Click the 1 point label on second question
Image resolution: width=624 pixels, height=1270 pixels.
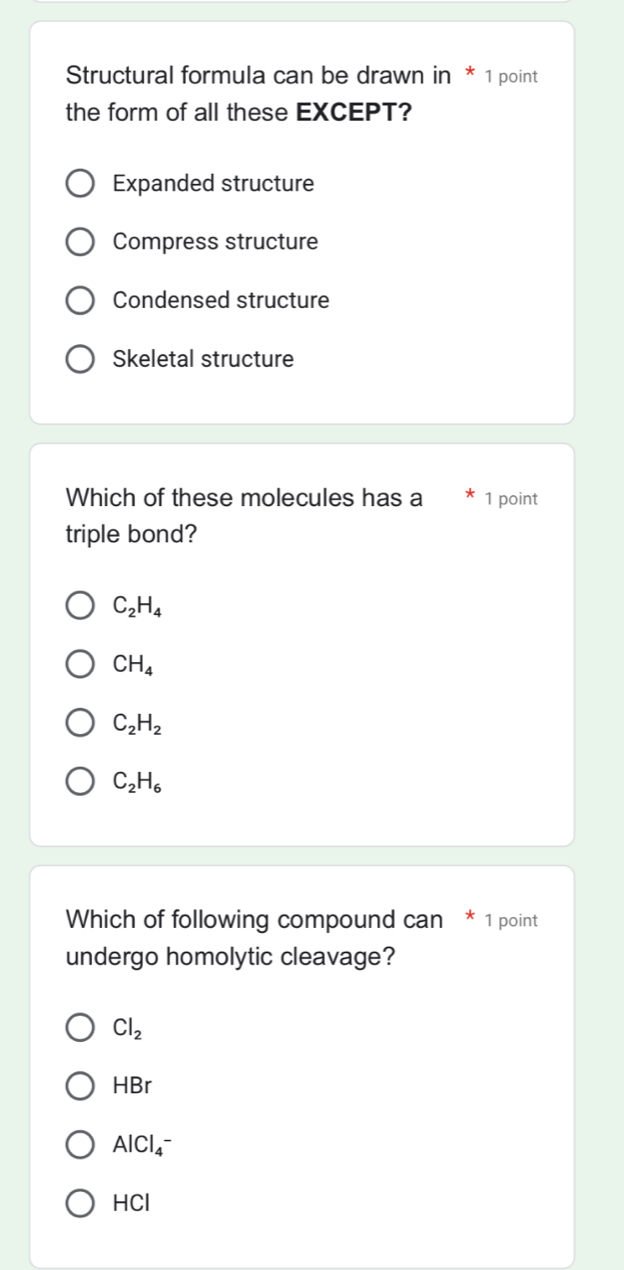512,498
